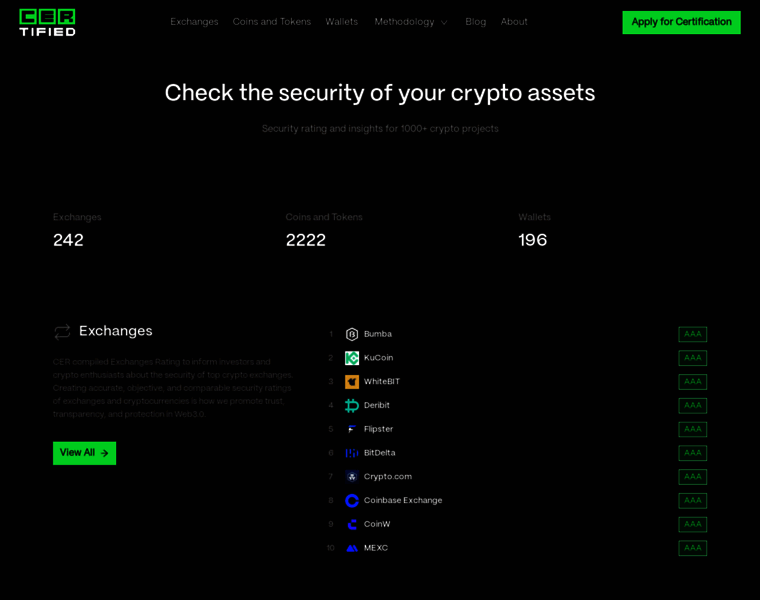Click the Bumba exchange logo icon

click(352, 334)
